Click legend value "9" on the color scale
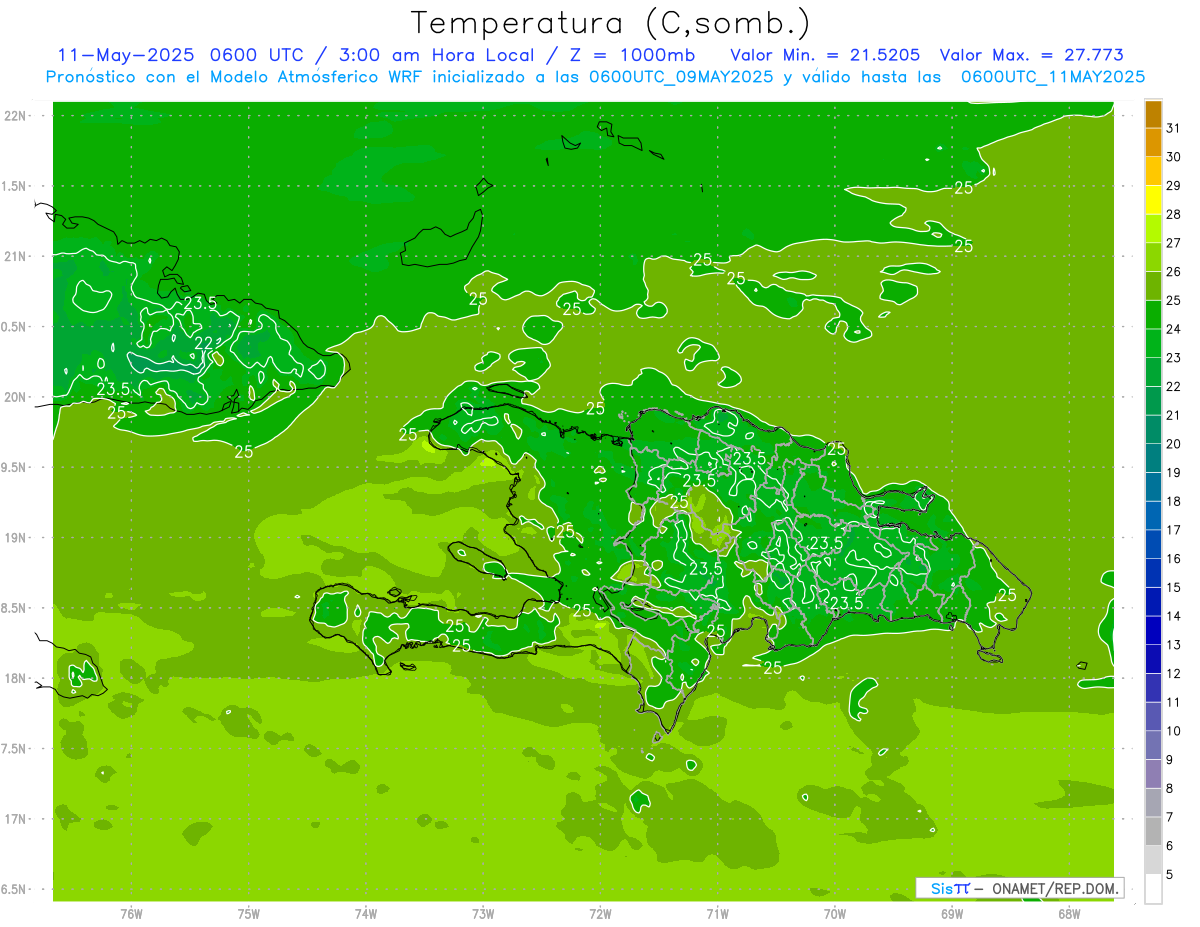Screen dimensions: 1200x927 pos(1170,760)
